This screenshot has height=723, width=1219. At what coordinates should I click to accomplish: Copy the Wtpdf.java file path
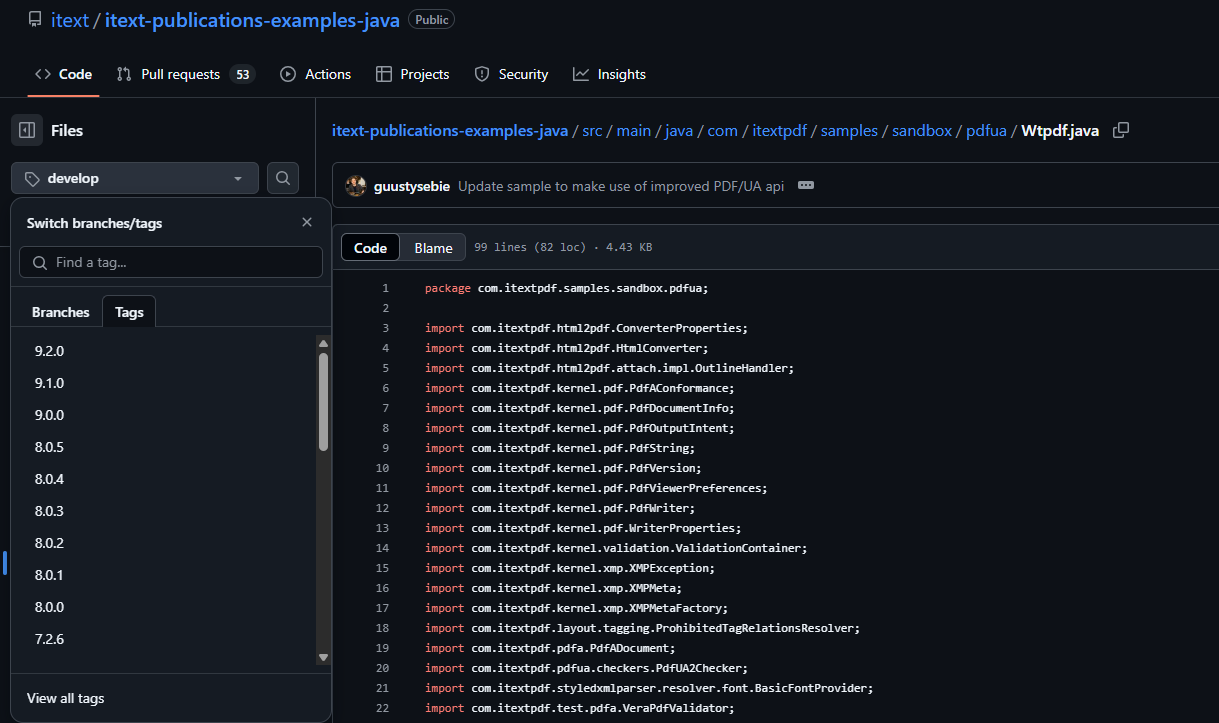pyautogui.click(x=1120, y=130)
